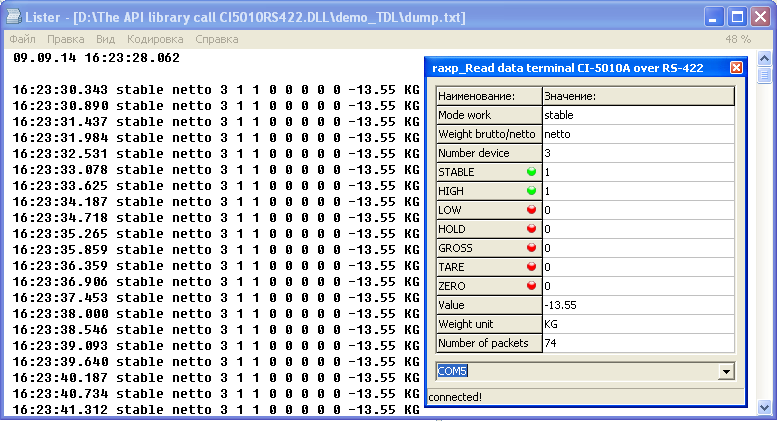The width and height of the screenshot is (777, 421).
Task: Click the red GROSS indicator light
Action: [531, 247]
